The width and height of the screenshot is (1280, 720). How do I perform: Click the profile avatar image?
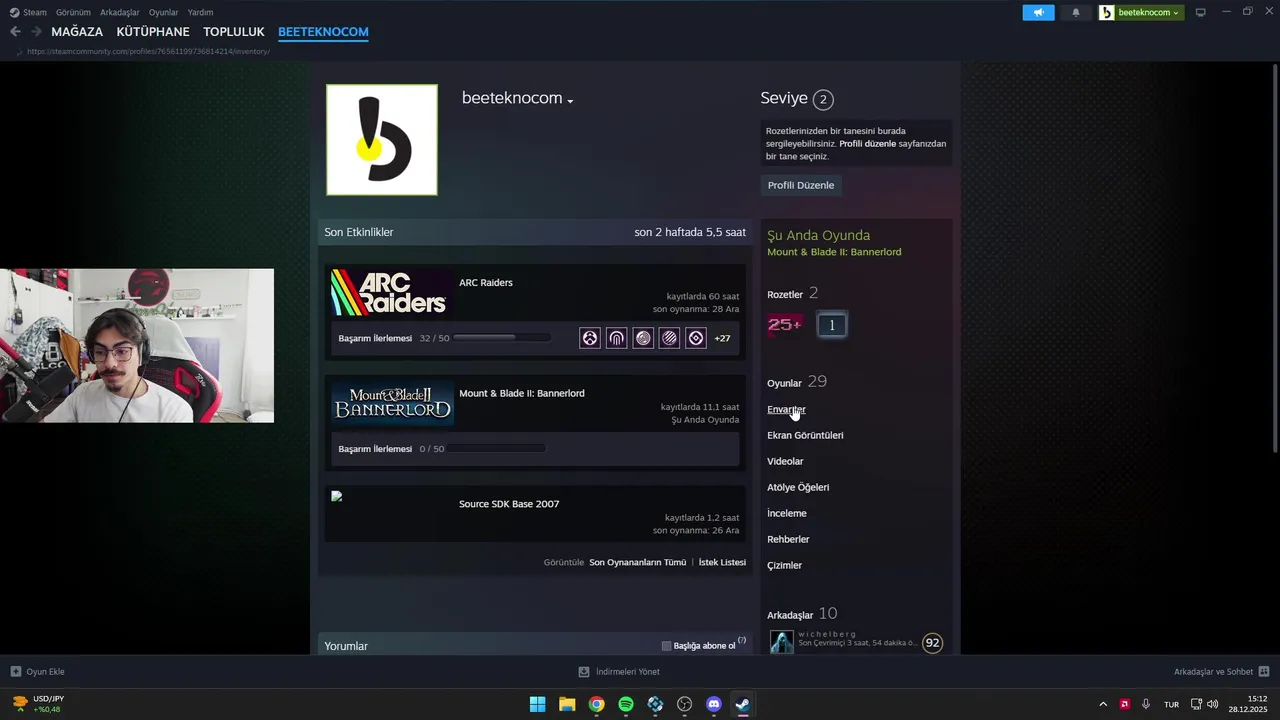(x=382, y=140)
